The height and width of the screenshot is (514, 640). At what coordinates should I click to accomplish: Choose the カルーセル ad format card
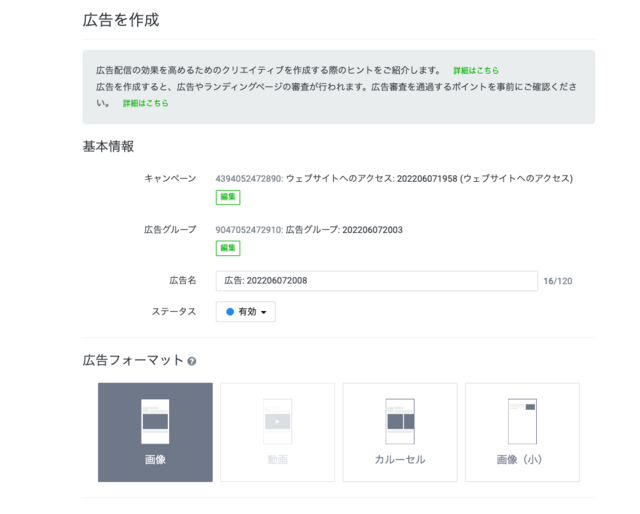[x=400, y=432]
